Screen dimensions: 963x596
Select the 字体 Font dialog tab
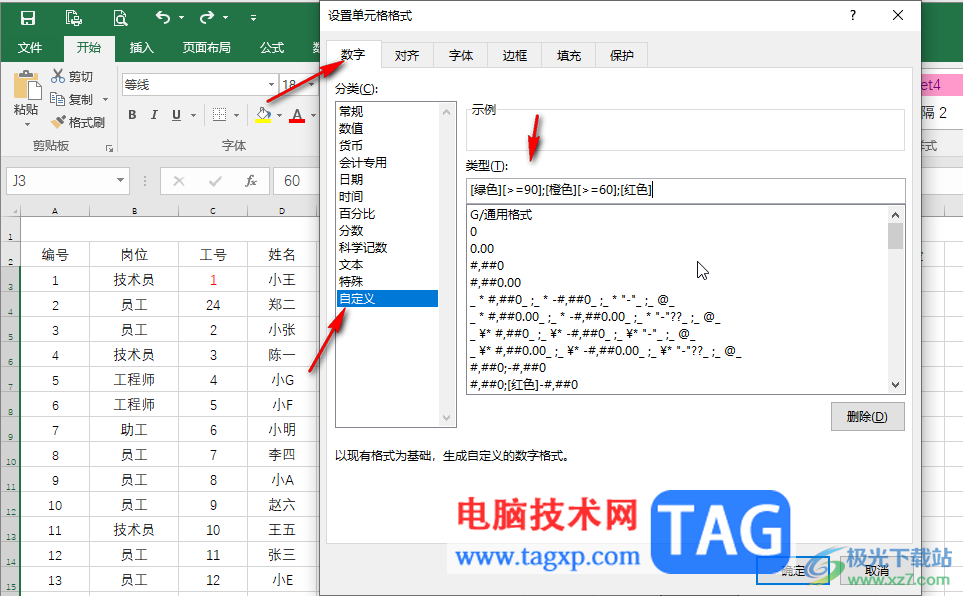(x=461, y=55)
